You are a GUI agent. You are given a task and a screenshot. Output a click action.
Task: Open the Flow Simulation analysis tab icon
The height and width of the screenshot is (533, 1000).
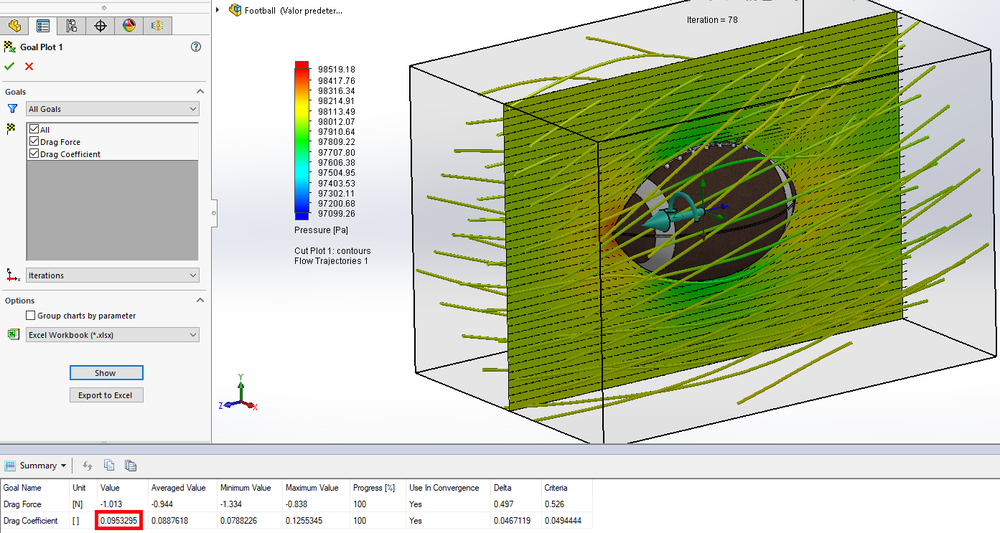pyautogui.click(x=158, y=26)
